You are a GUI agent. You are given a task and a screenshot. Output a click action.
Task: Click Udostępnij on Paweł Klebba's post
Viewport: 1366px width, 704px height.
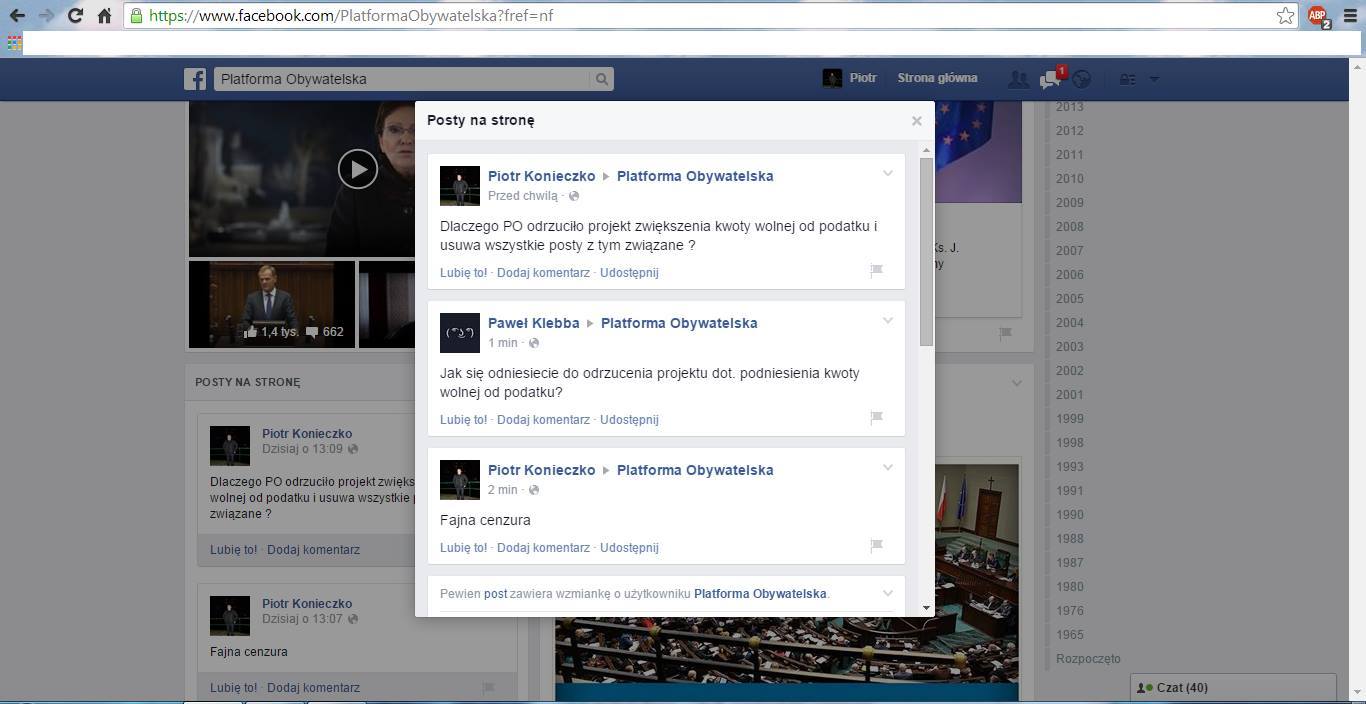tap(629, 420)
